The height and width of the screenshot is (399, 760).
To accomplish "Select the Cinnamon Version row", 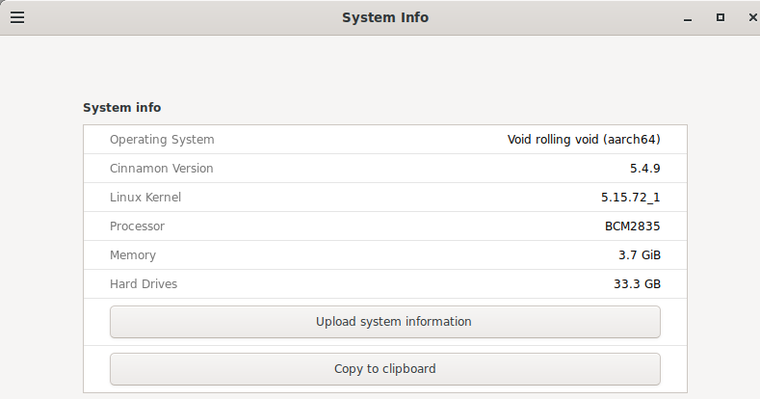I will (x=385, y=168).
